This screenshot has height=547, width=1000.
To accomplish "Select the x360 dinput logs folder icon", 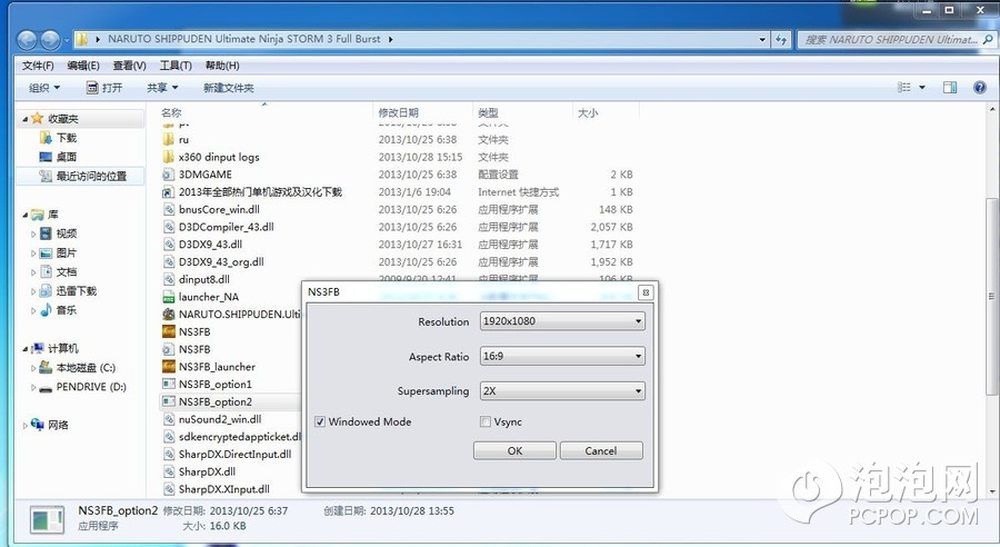I will coord(168,157).
